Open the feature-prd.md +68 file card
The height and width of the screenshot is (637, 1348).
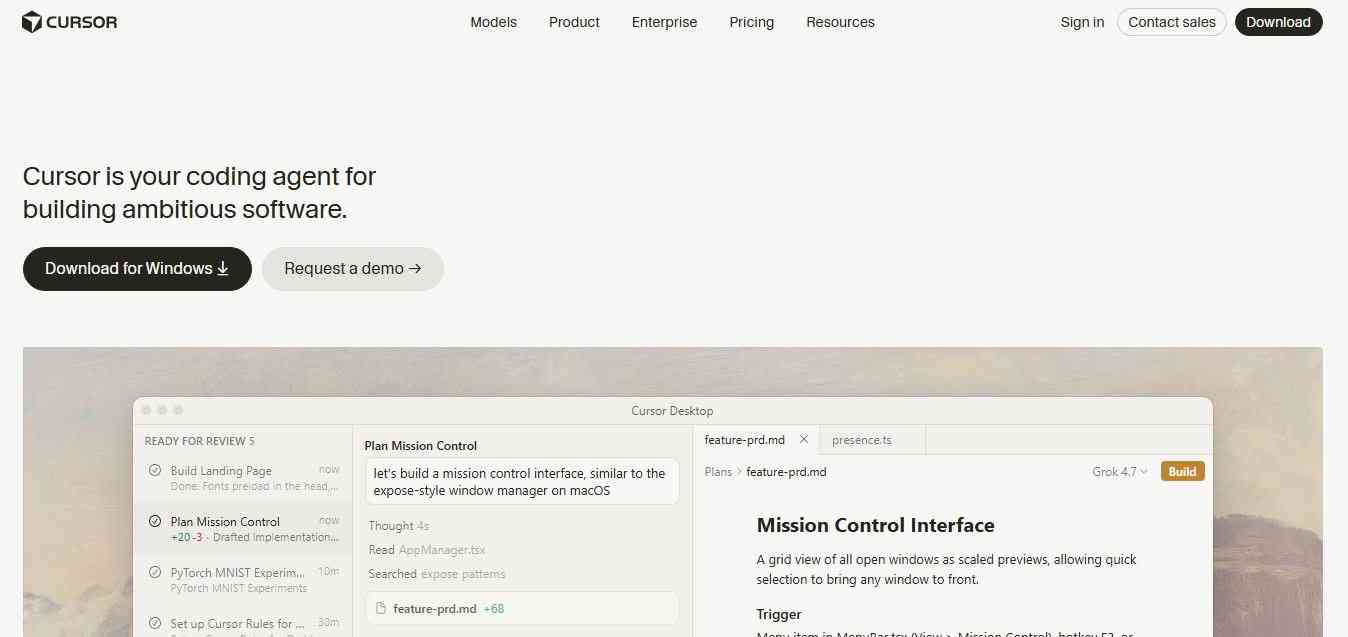point(522,608)
